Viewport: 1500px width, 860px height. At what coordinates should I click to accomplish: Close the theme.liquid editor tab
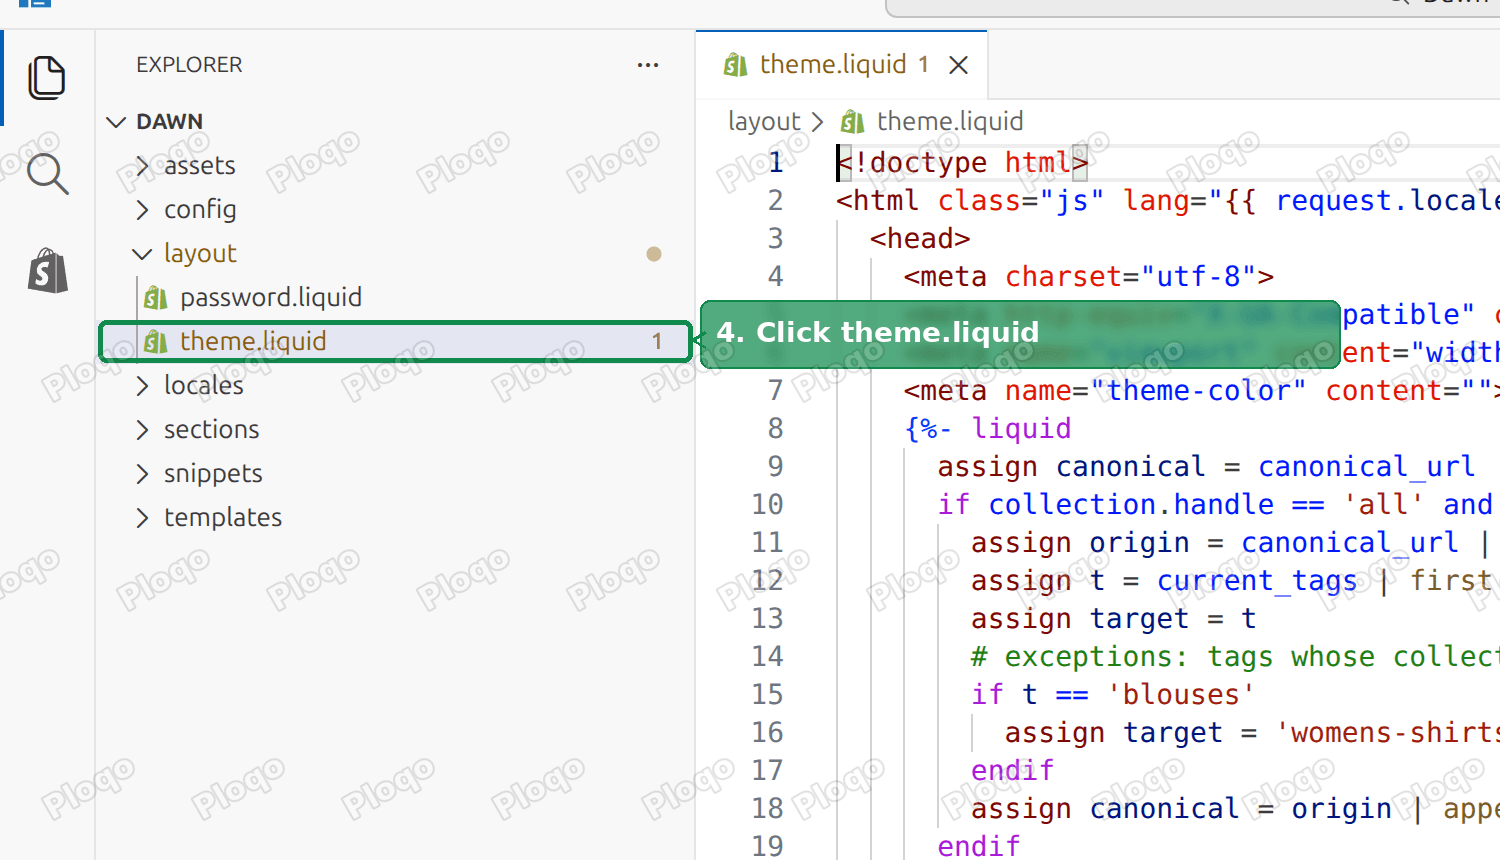tap(958, 65)
